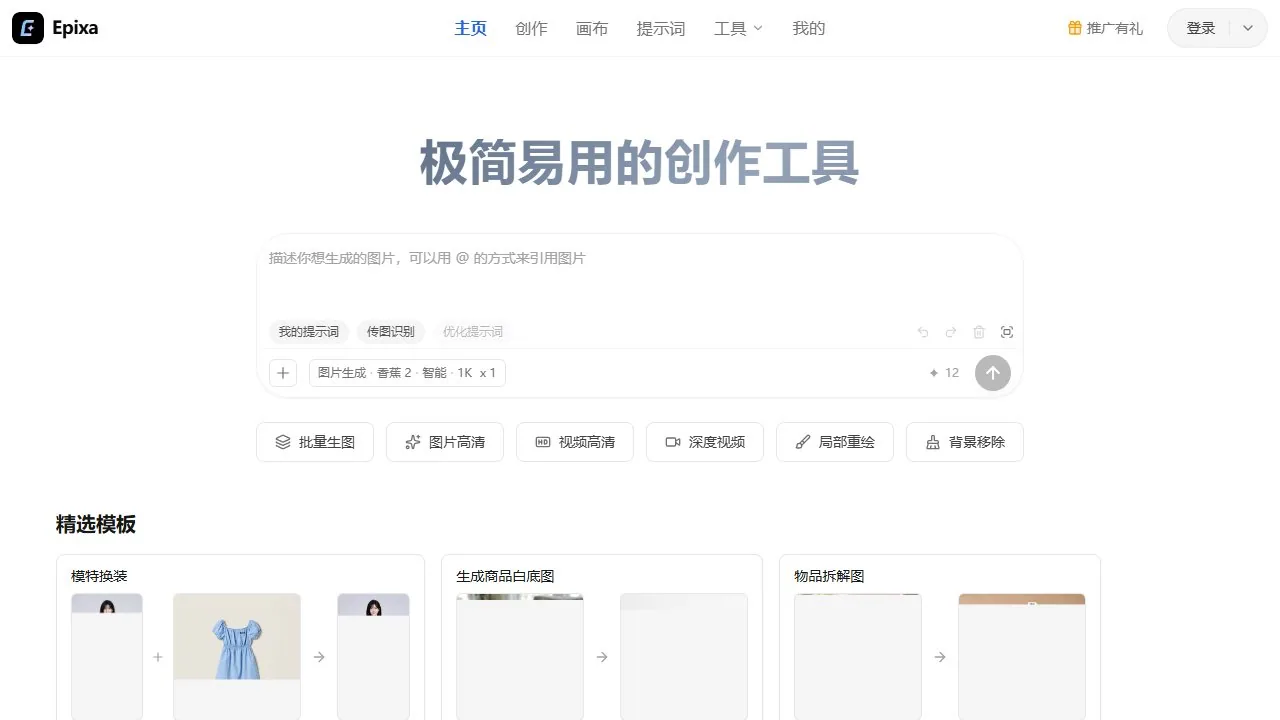The width and height of the screenshot is (1280, 720).
Task: Click the 生成商品白底图 template title
Action: [x=505, y=576]
